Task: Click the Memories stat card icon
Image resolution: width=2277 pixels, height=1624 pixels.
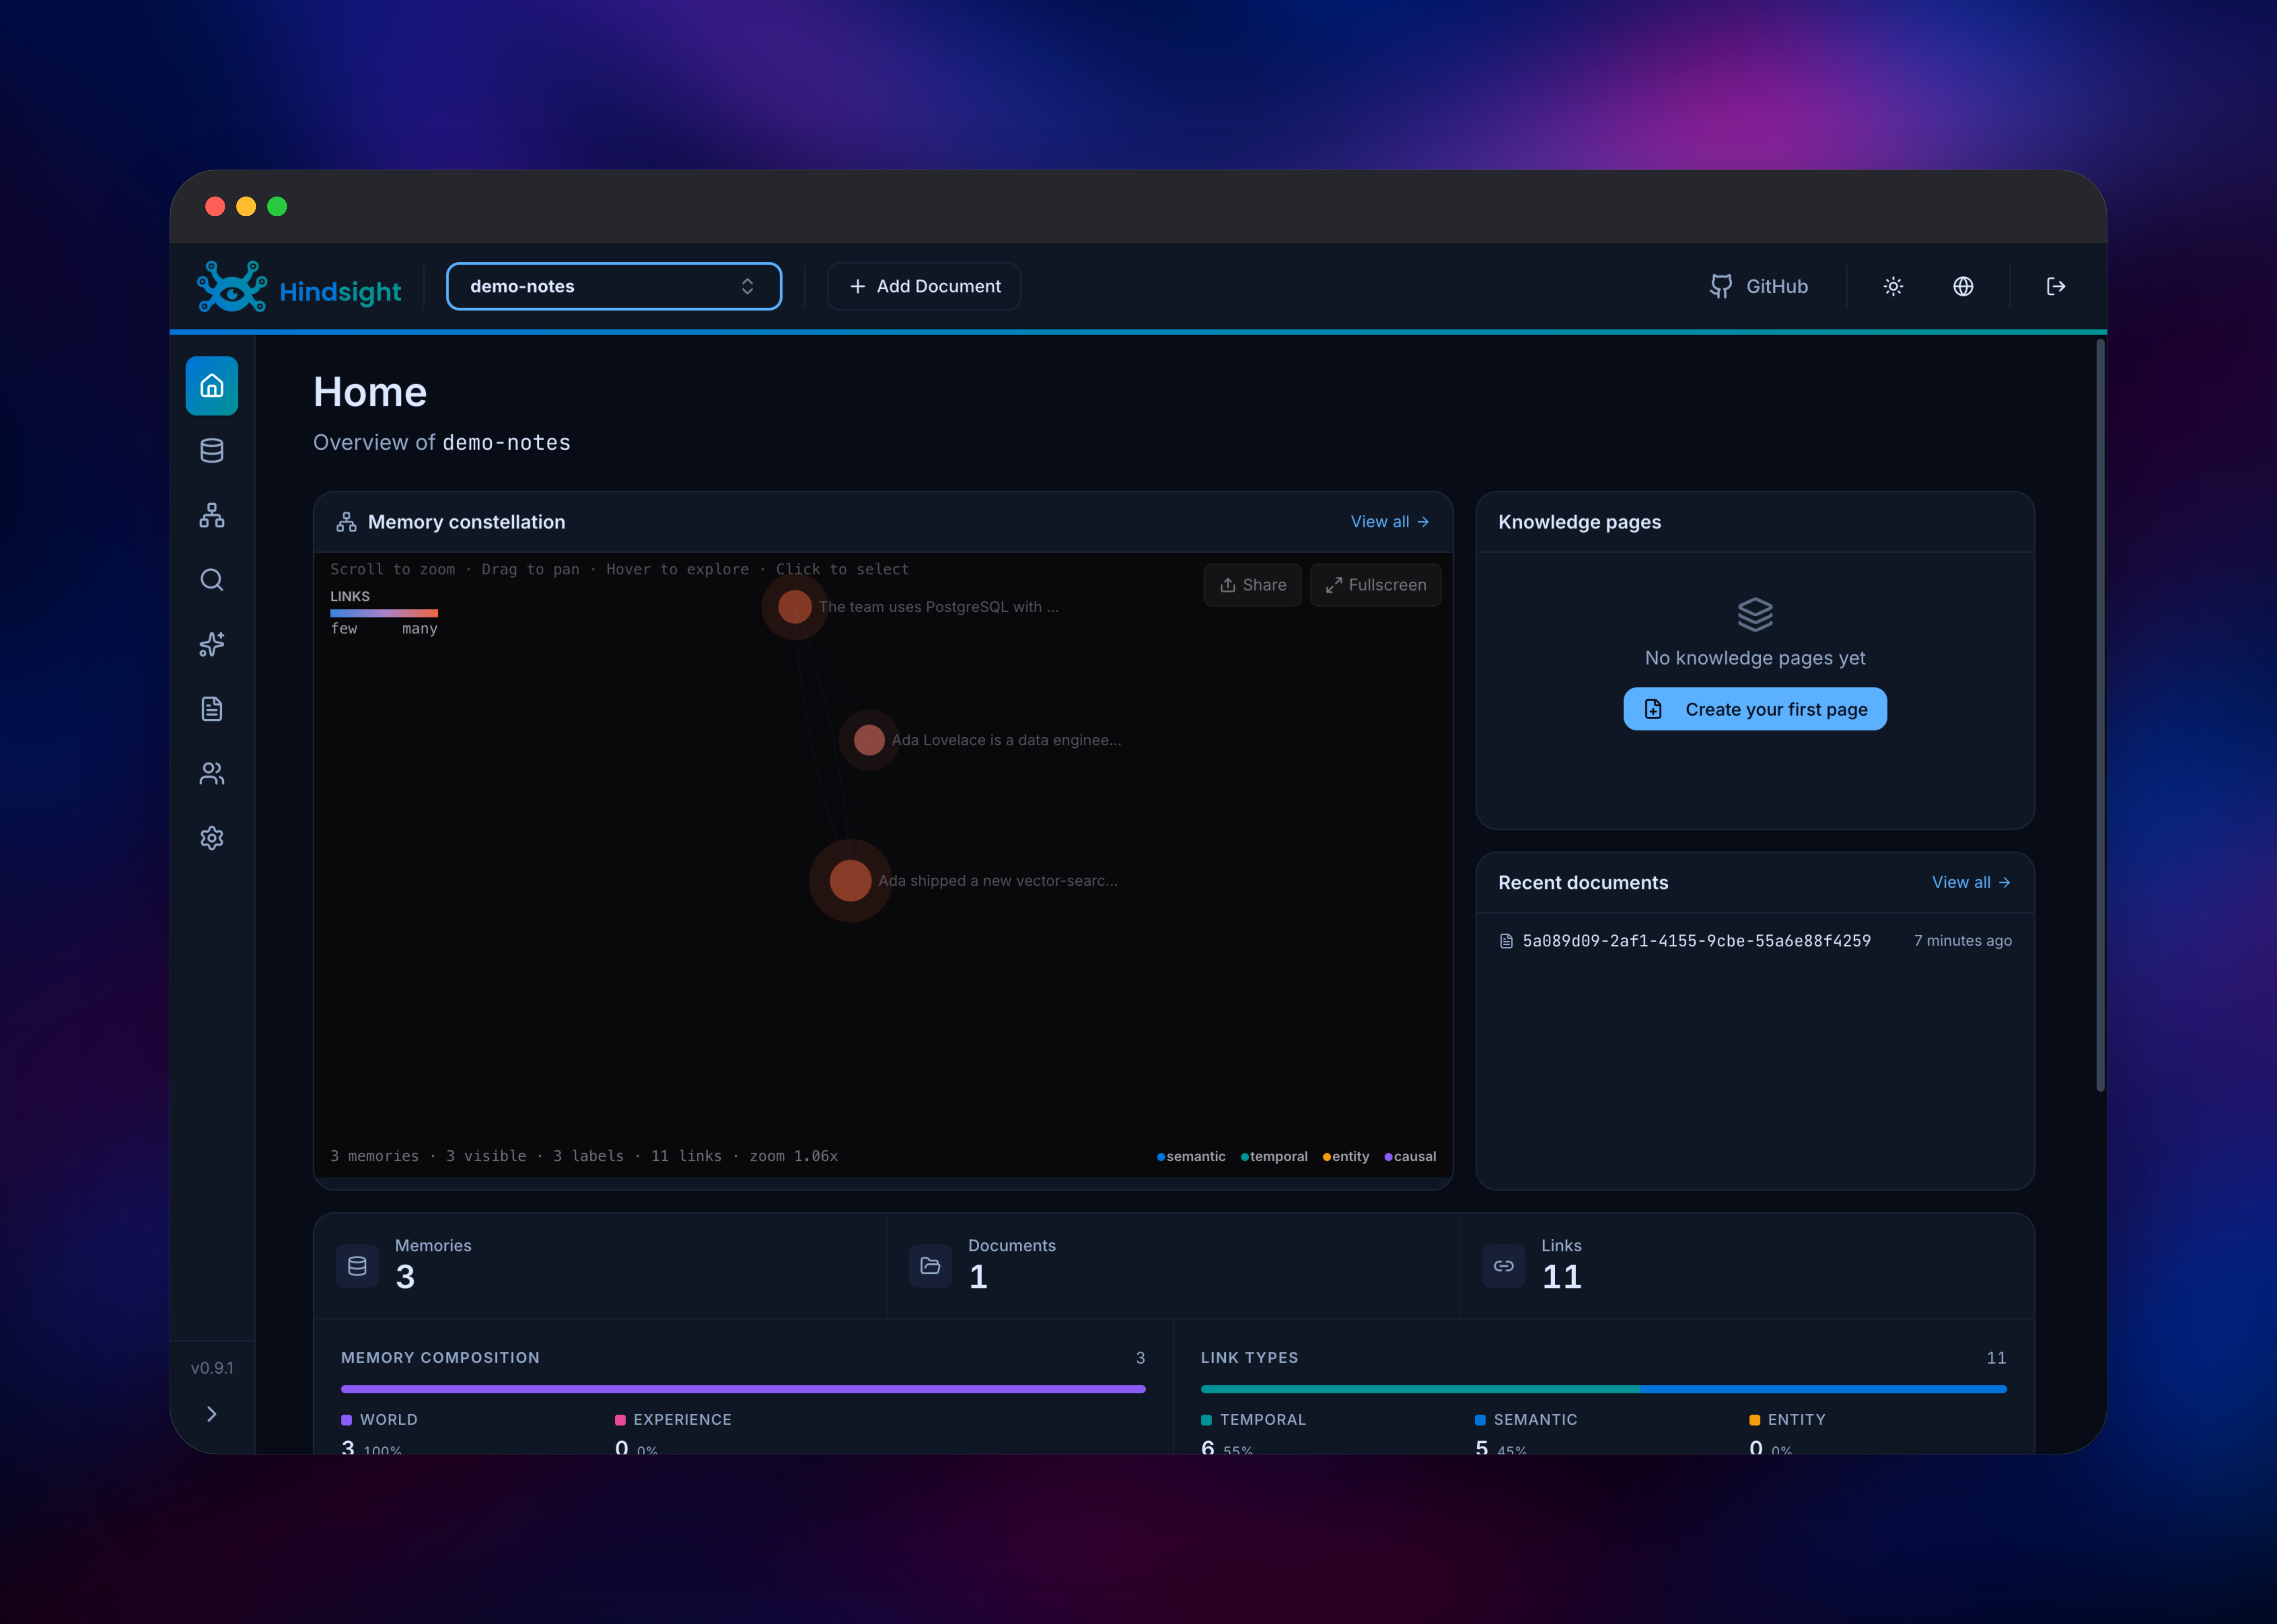Action: (357, 1266)
